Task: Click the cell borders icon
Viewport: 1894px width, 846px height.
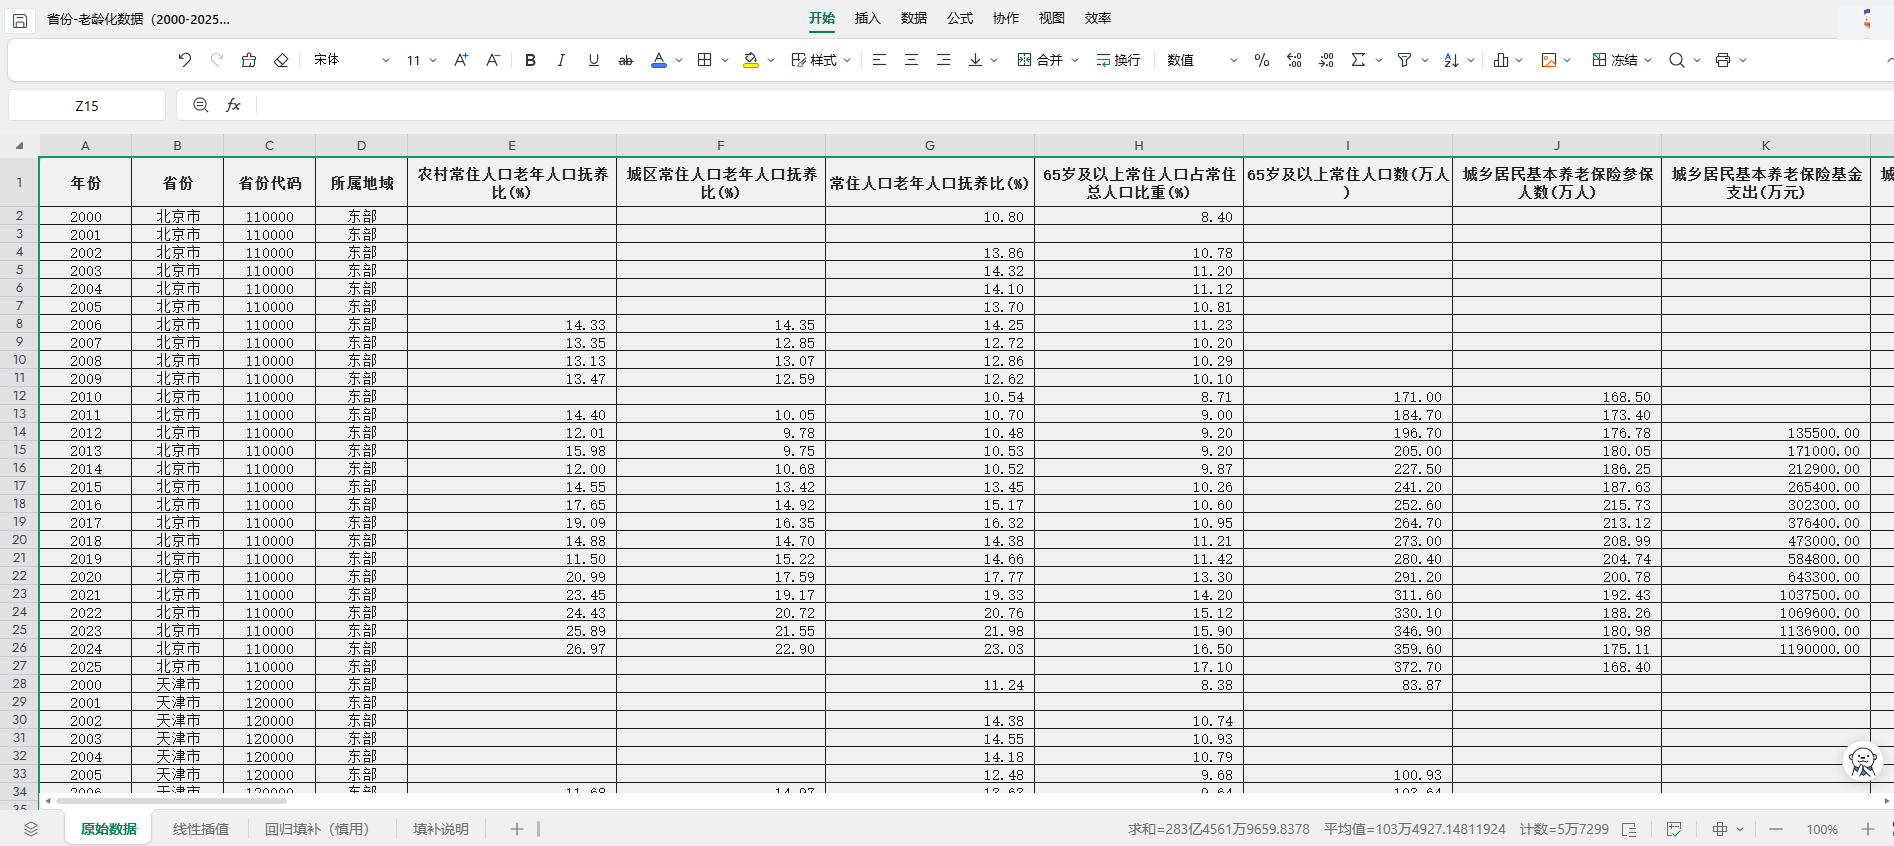Action: 705,60
